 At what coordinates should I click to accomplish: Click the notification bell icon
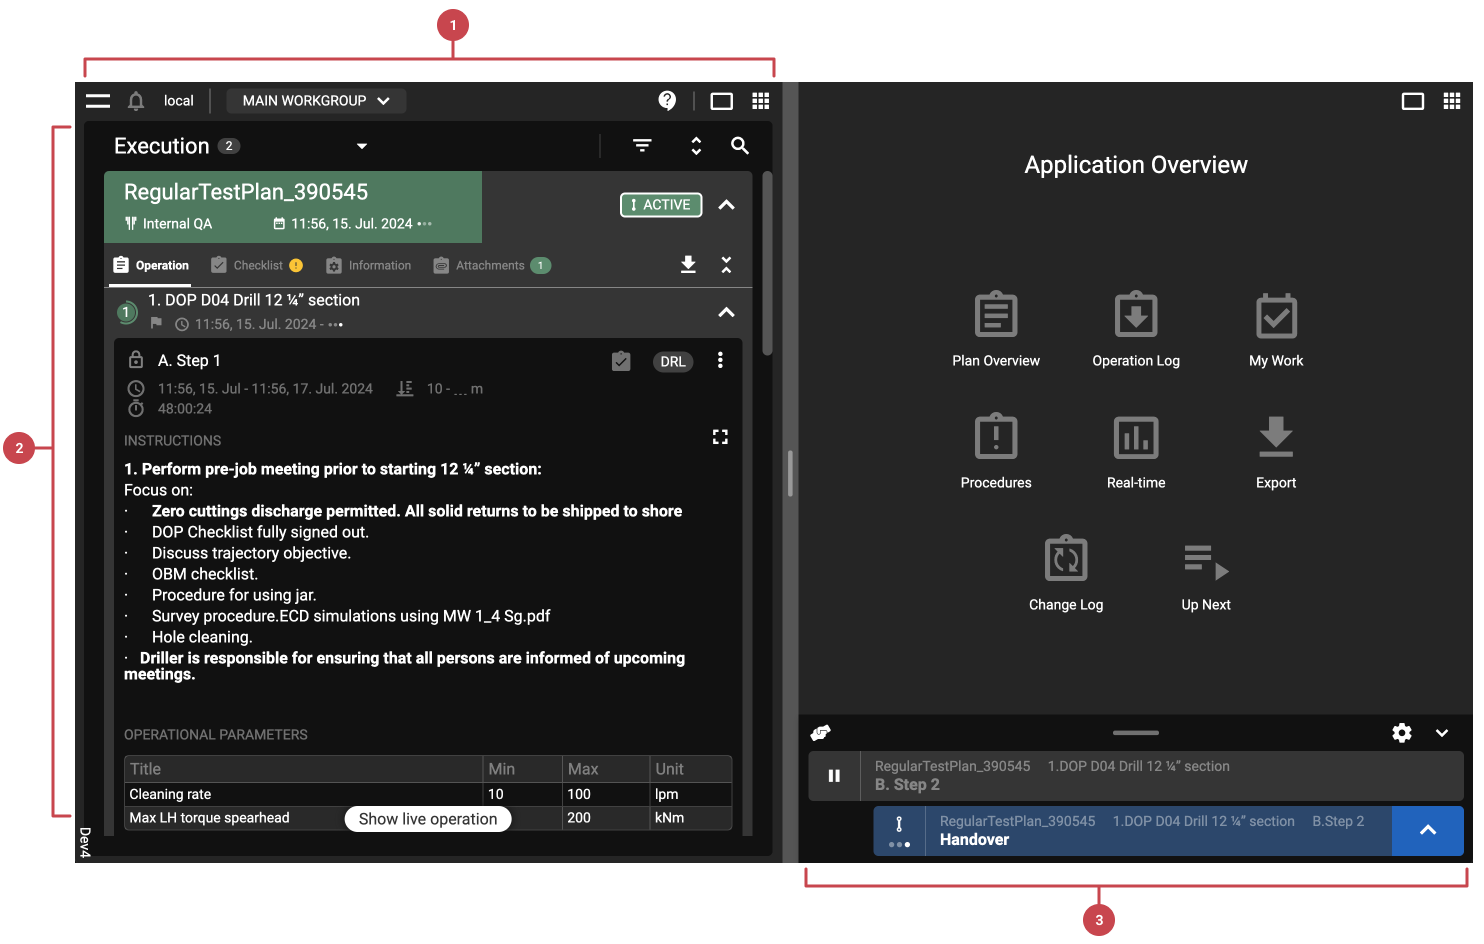click(136, 101)
